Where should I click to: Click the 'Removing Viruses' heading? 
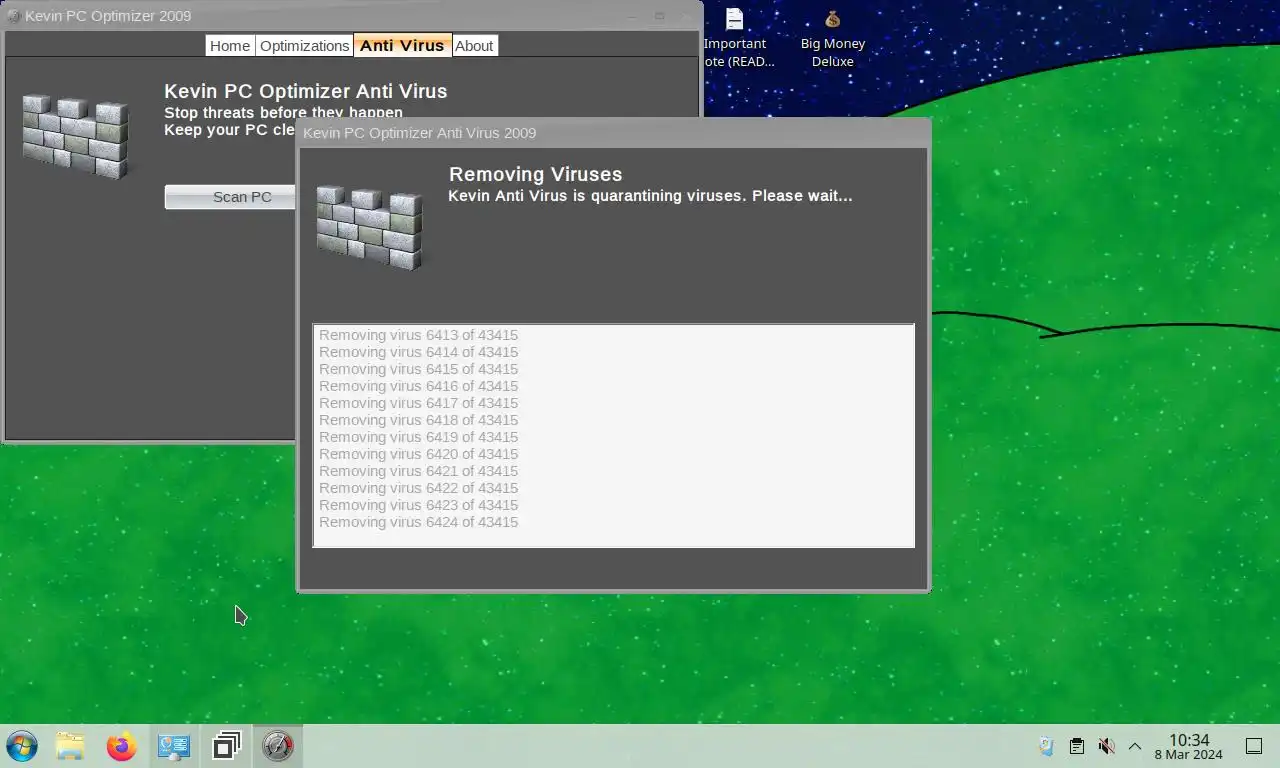pos(536,174)
